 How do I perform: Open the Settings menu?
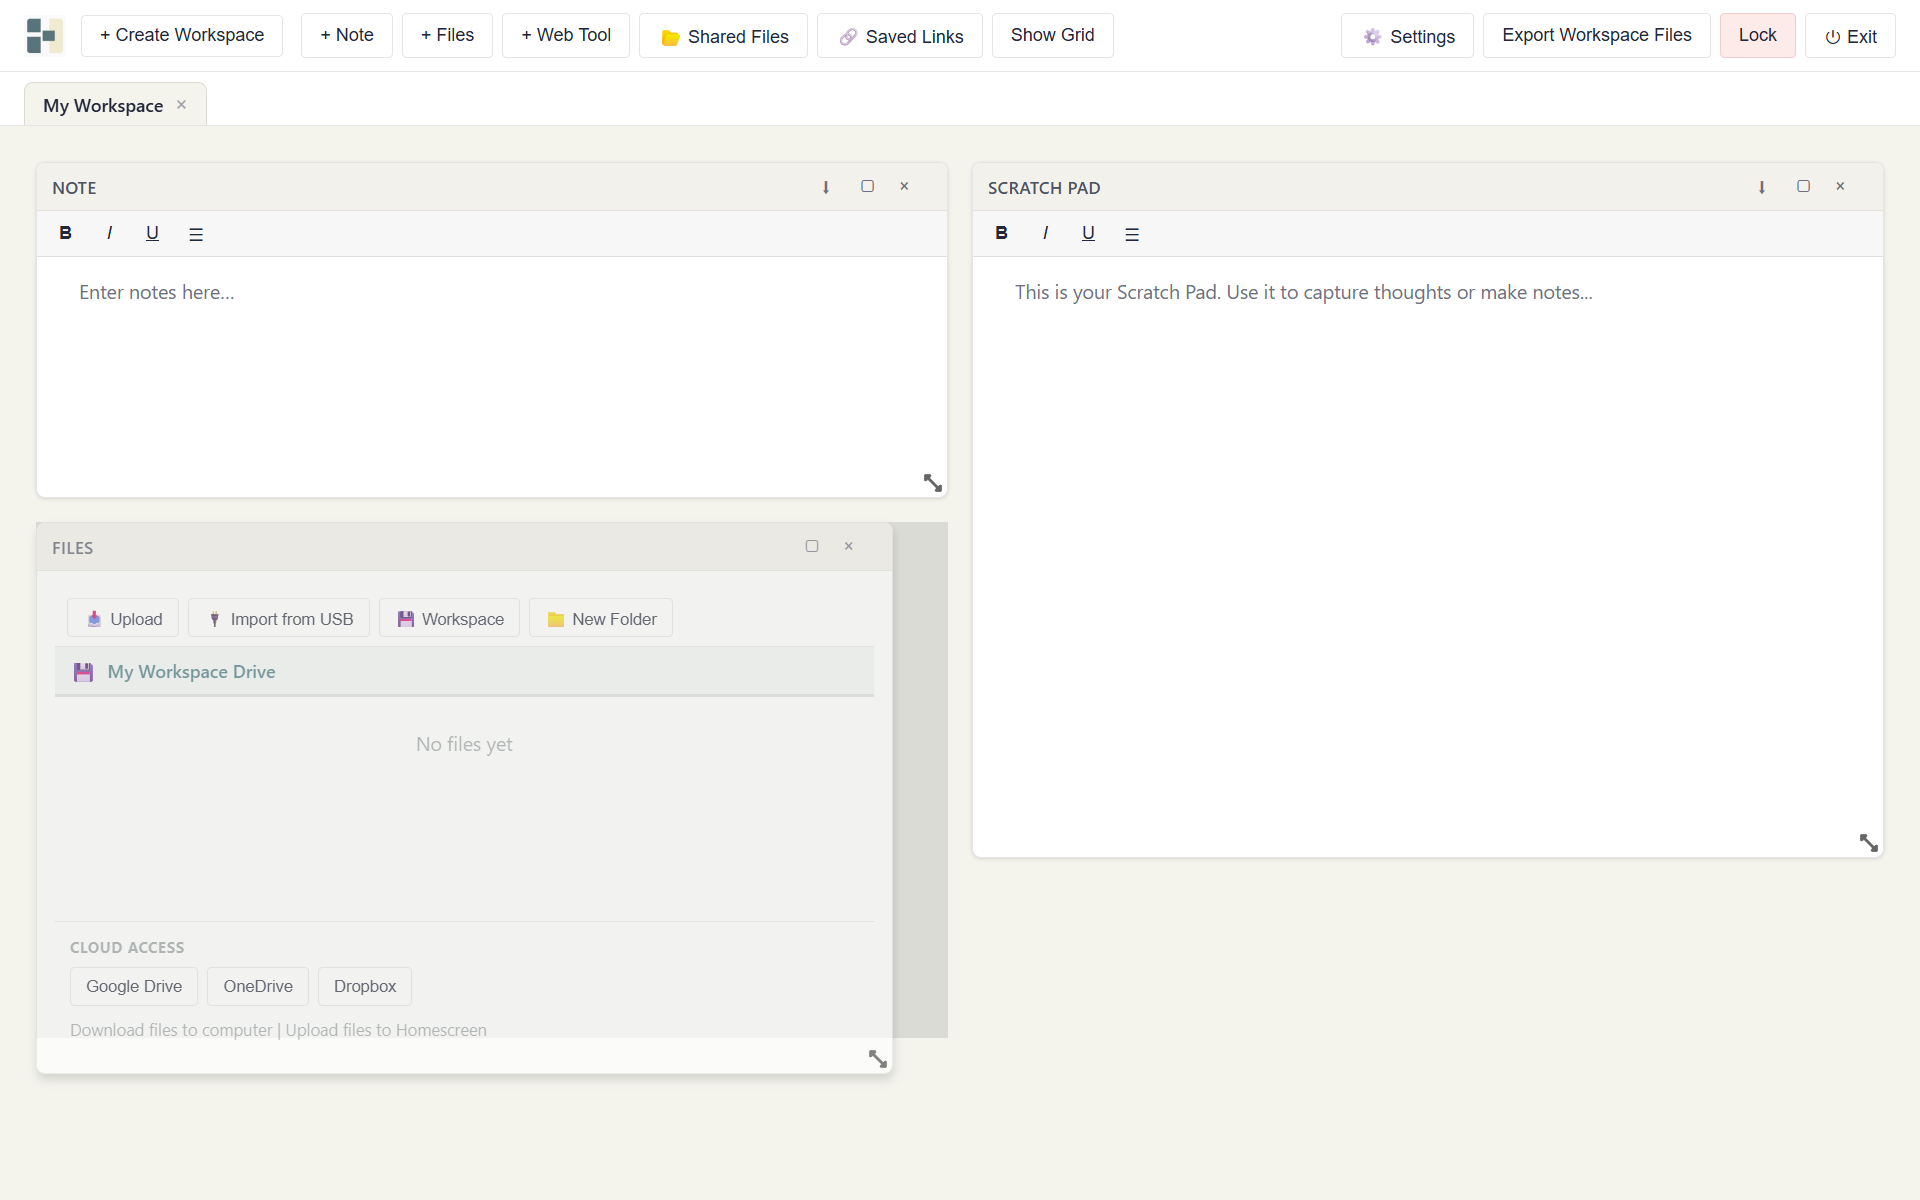coord(1407,35)
